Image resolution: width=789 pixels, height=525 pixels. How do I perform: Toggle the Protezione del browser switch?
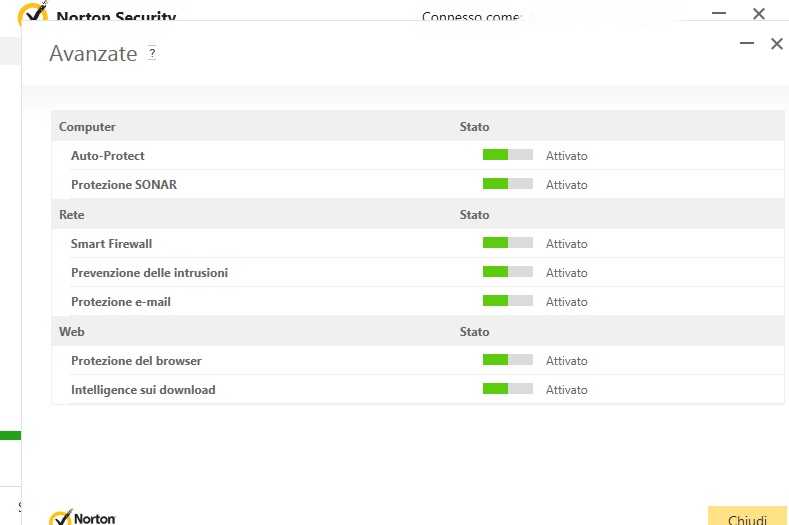pyautogui.click(x=508, y=359)
